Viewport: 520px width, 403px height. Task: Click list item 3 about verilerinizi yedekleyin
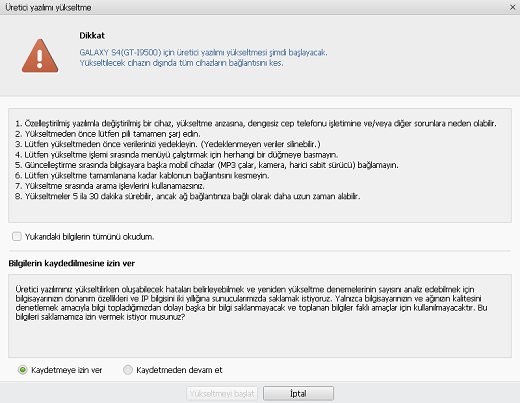coord(168,144)
